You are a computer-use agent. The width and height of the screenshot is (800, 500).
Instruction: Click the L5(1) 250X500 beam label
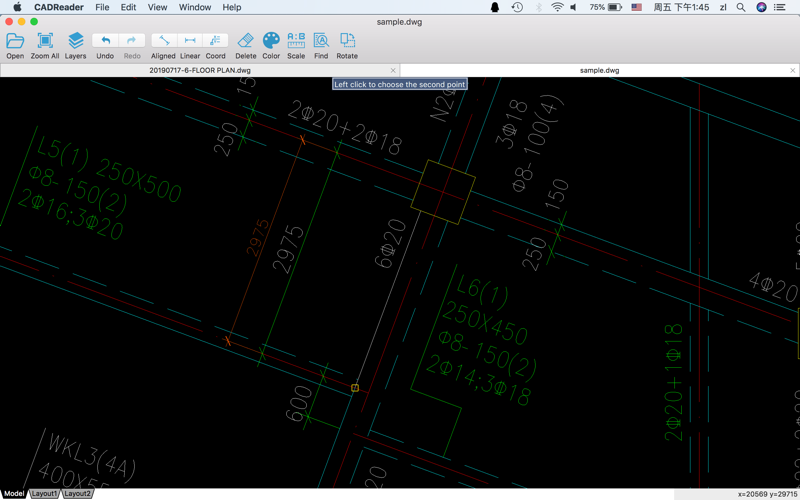click(108, 170)
